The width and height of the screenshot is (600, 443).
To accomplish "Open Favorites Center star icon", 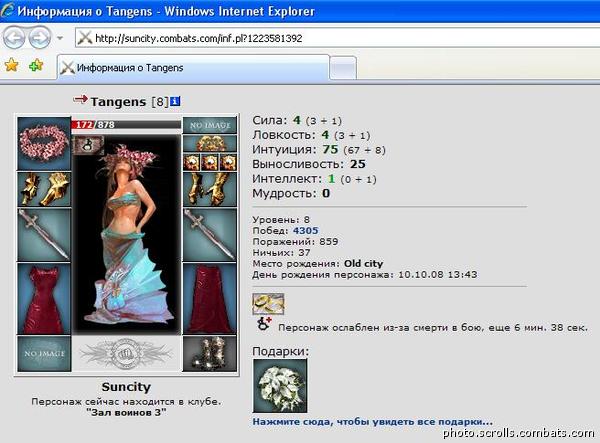I will tap(11, 65).
